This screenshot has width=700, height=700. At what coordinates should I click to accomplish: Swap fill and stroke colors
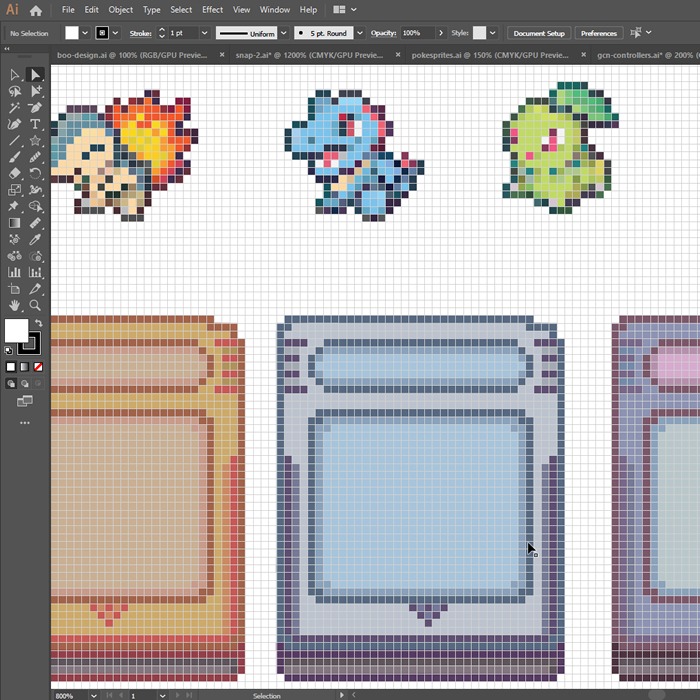(38, 323)
